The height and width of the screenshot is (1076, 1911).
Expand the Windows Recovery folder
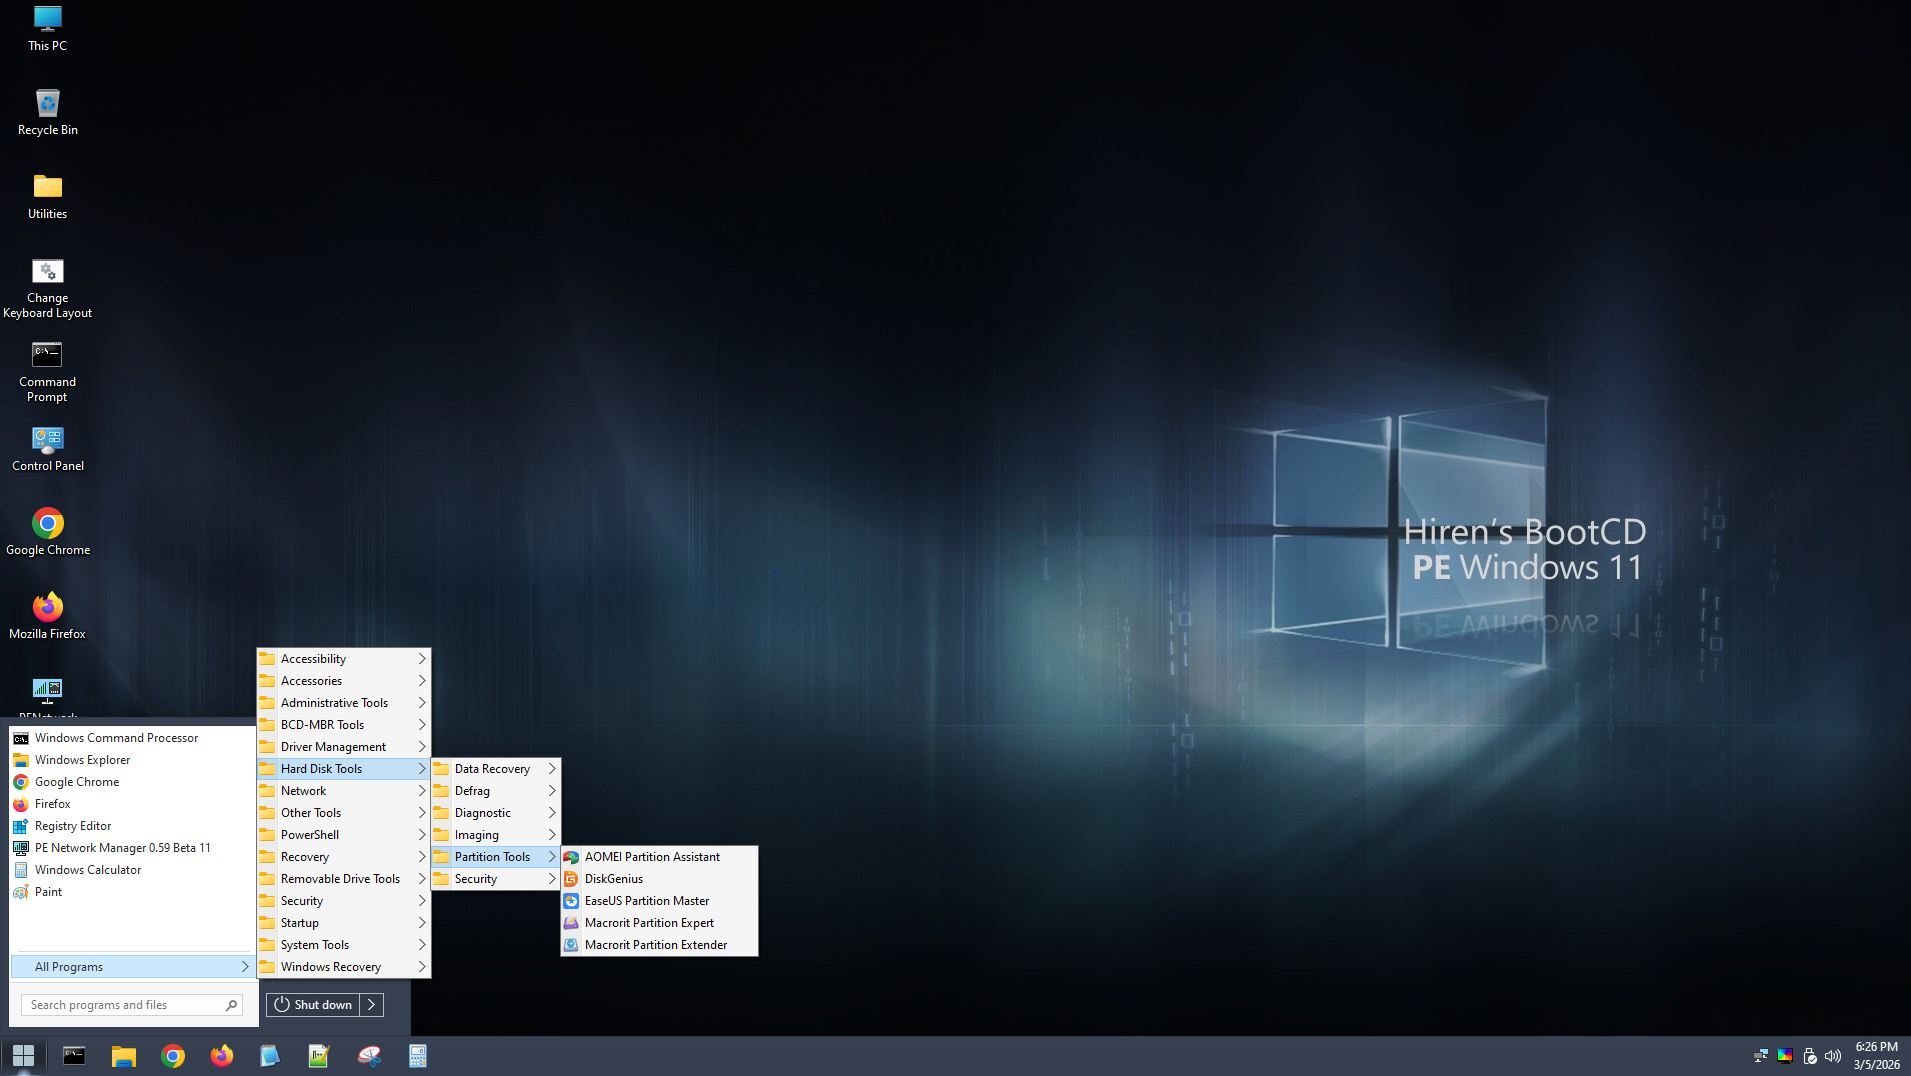344,967
